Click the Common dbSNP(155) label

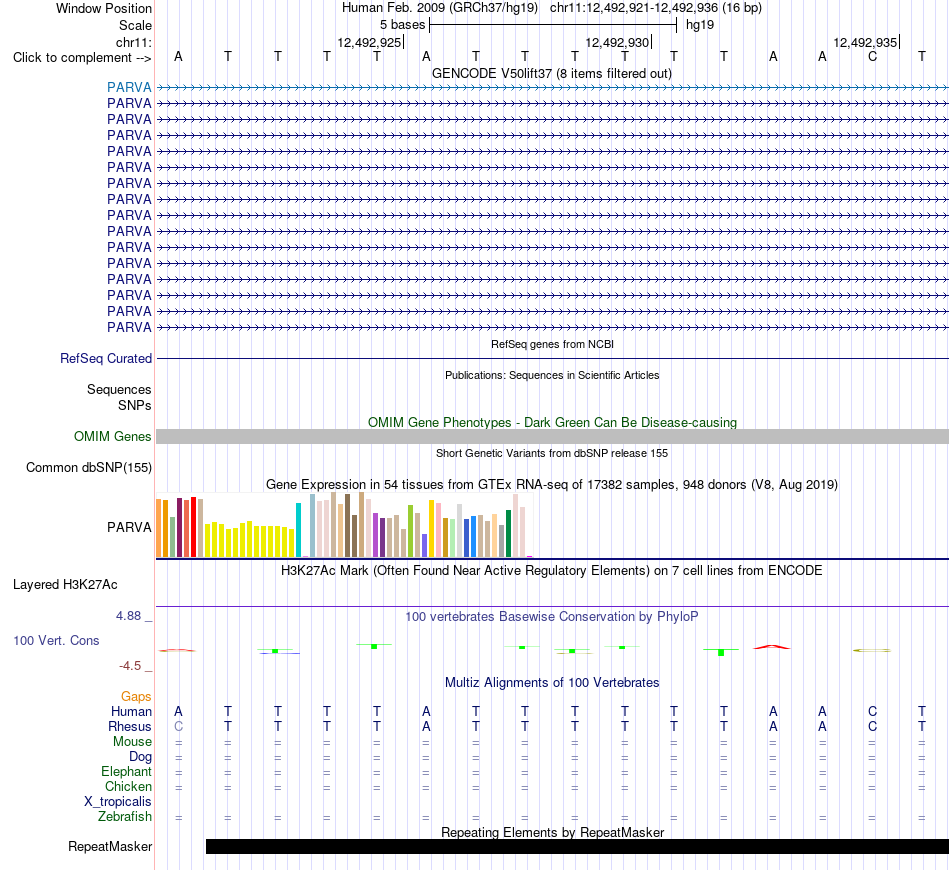tap(89, 468)
